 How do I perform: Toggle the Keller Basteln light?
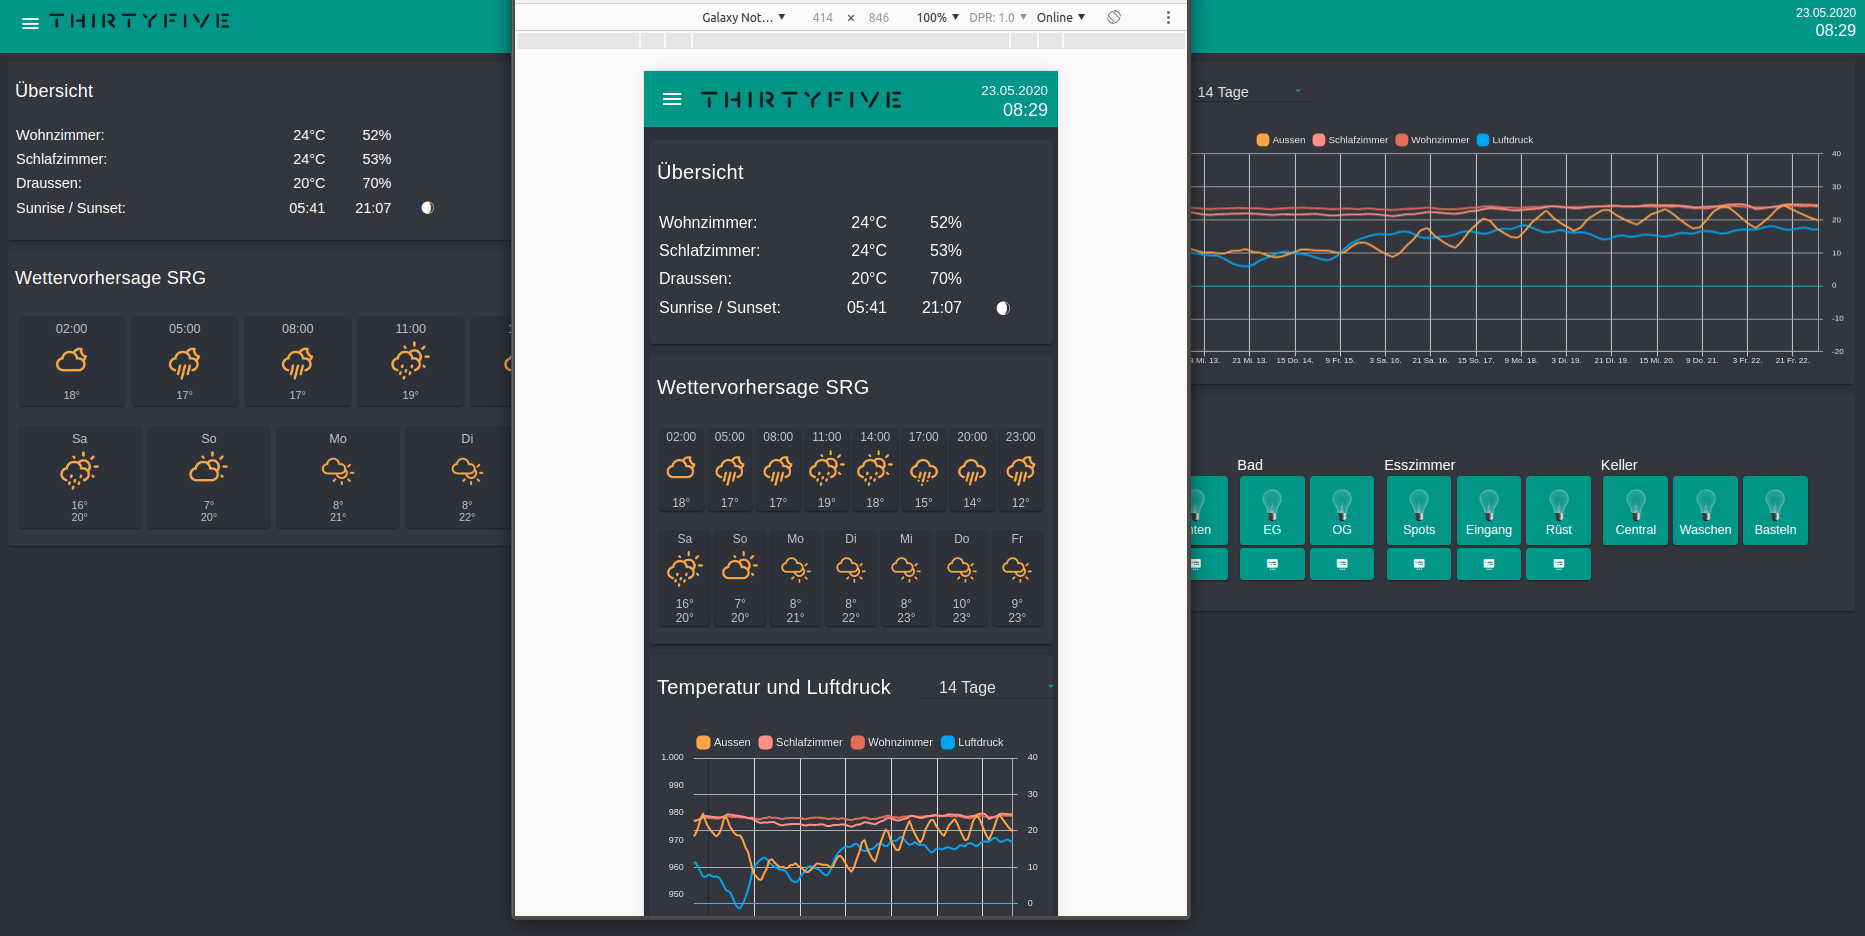1776,511
